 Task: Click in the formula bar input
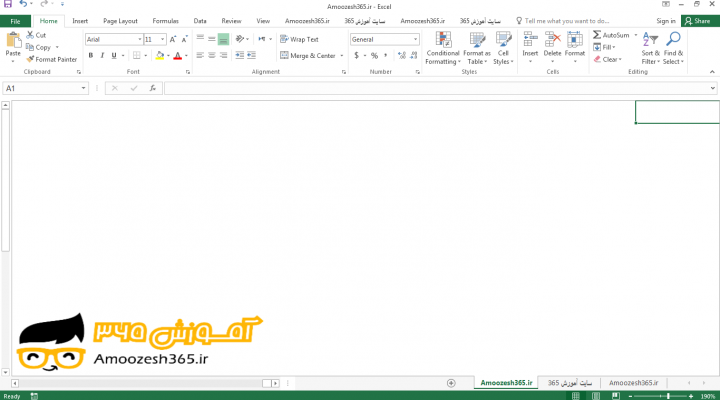(x=436, y=88)
